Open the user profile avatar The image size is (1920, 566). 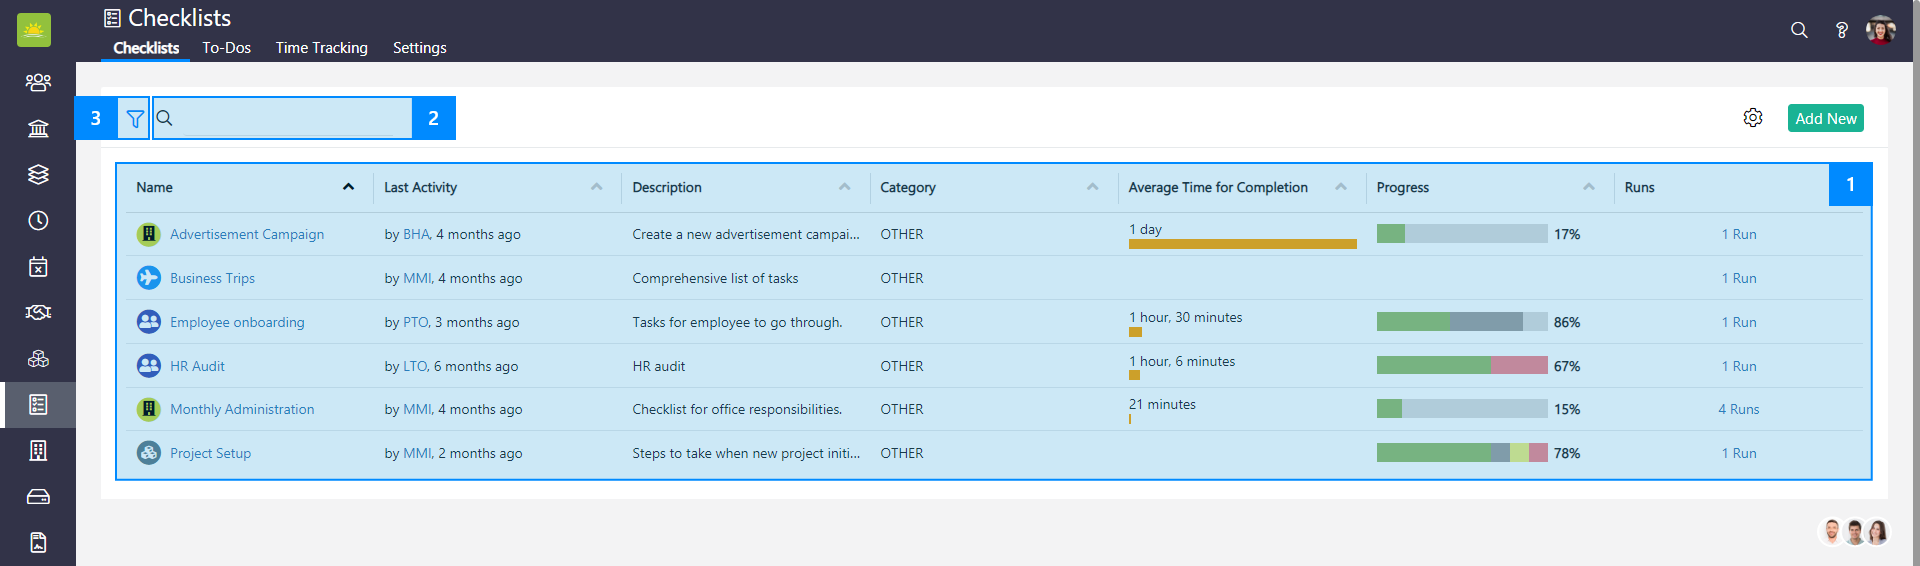[x=1880, y=30]
